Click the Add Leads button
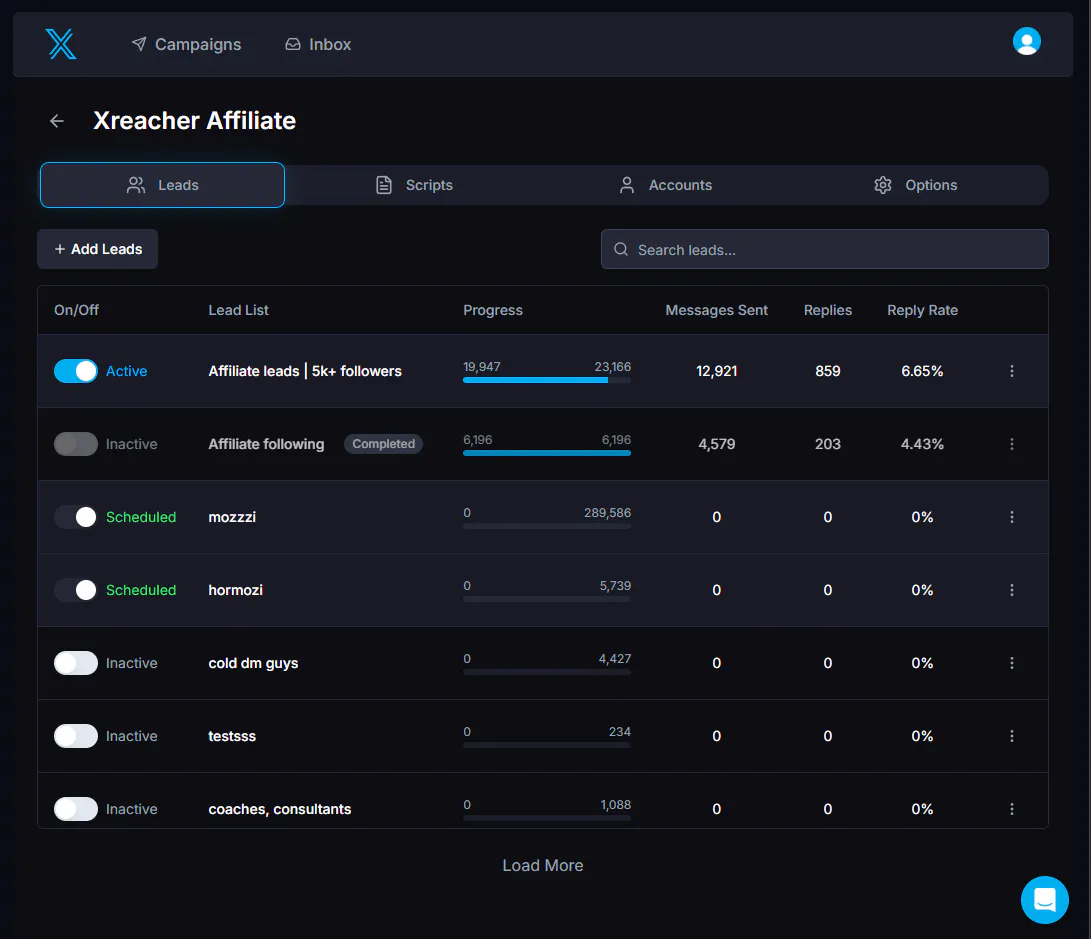1091x939 pixels. pos(97,249)
